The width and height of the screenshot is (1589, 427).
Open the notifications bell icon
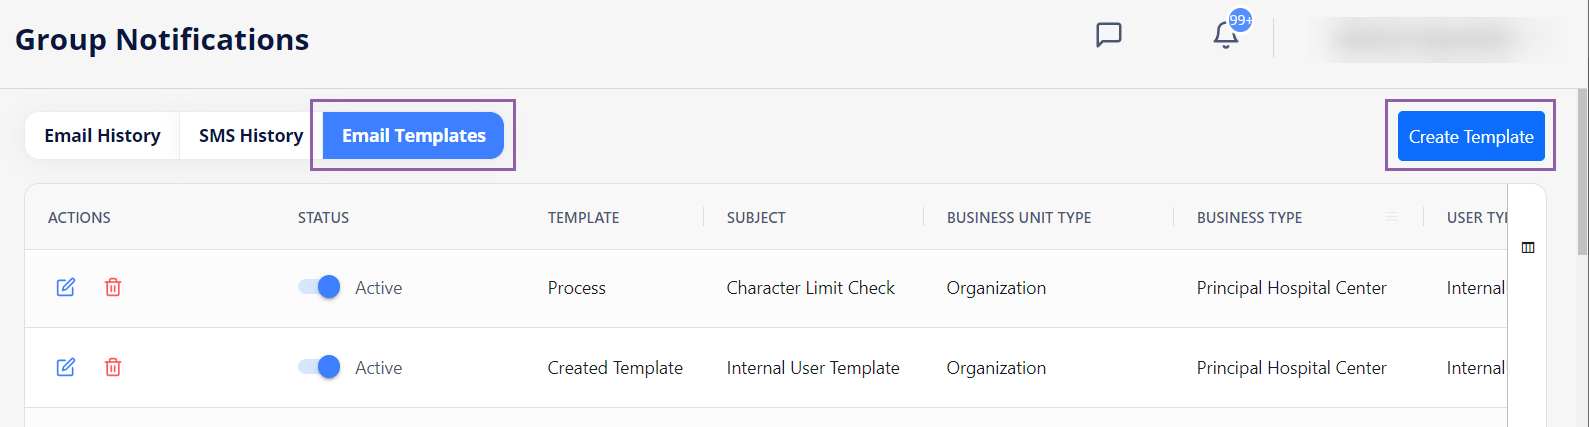coord(1226,36)
